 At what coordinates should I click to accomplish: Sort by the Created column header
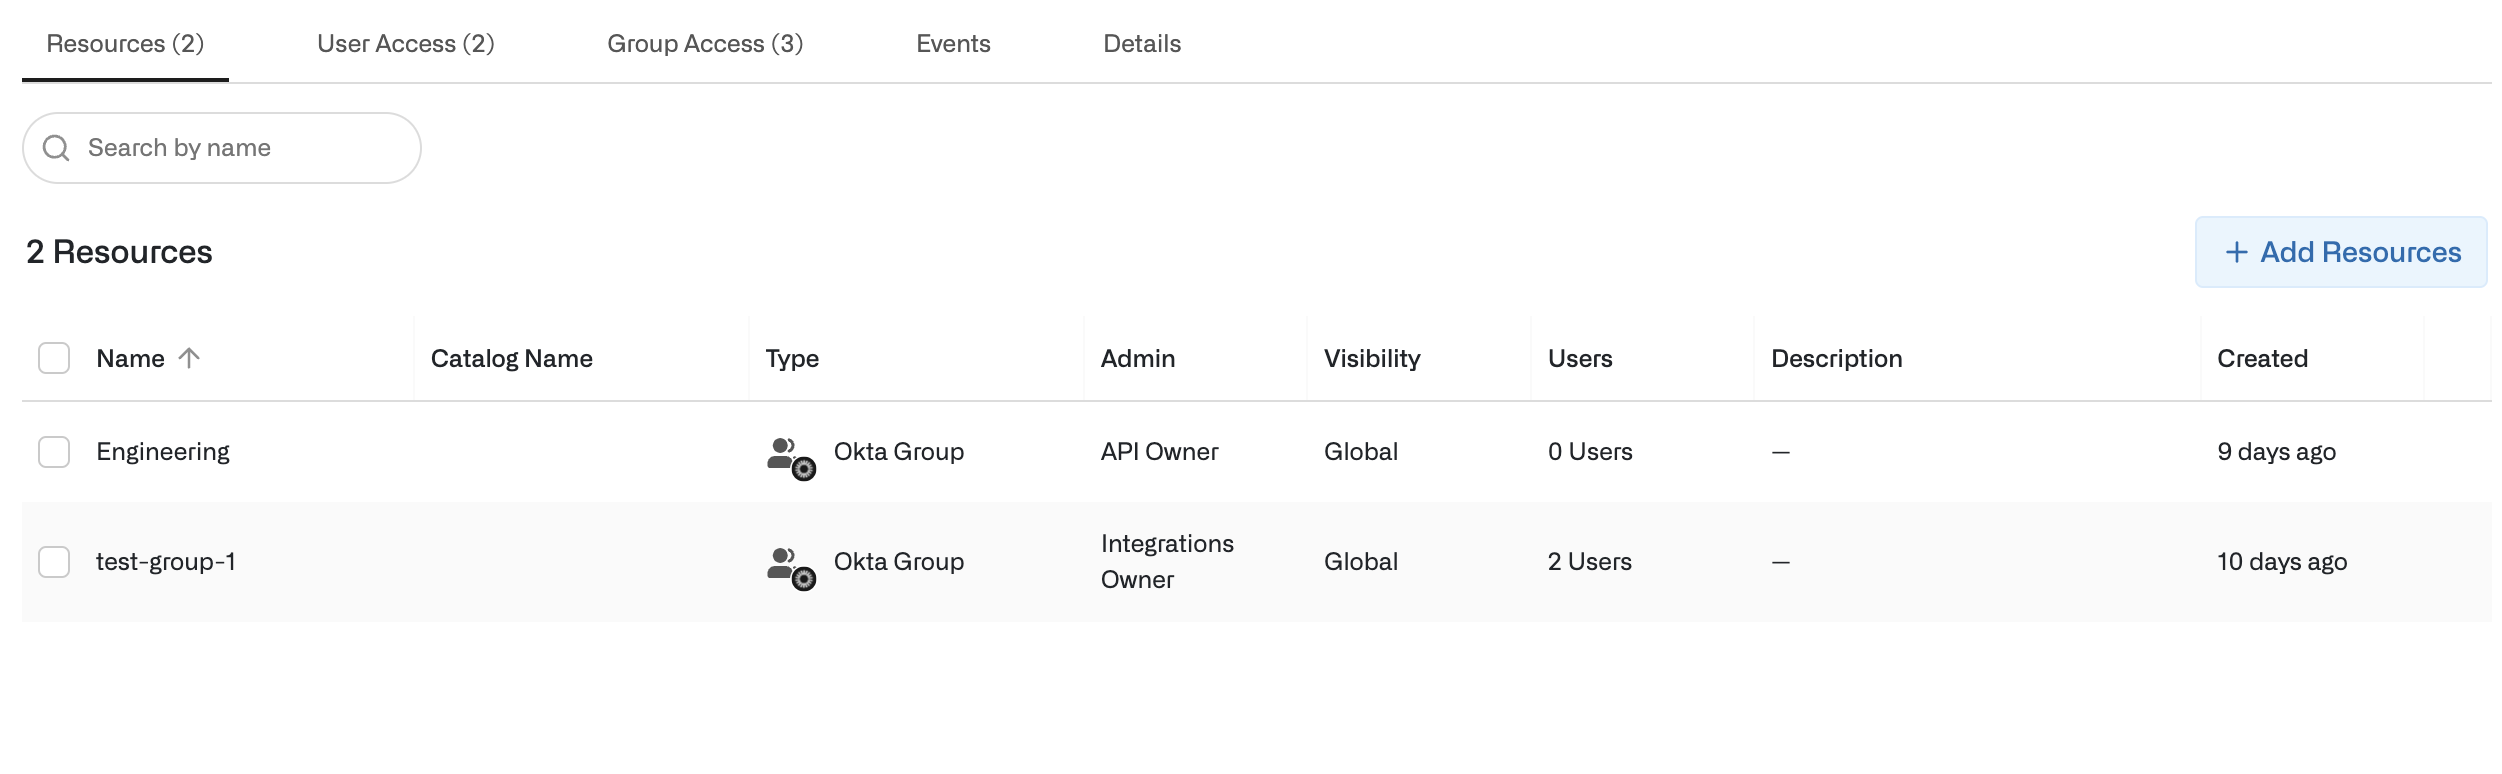point(2262,358)
